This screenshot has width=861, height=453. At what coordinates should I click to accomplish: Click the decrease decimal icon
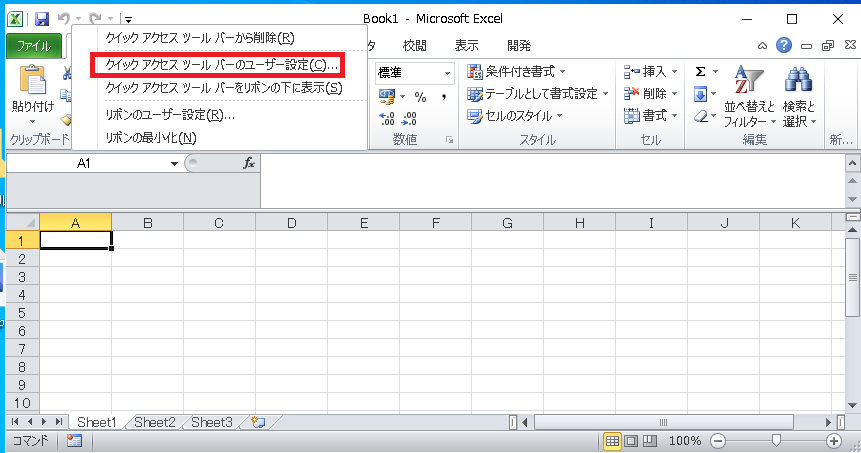click(x=409, y=119)
